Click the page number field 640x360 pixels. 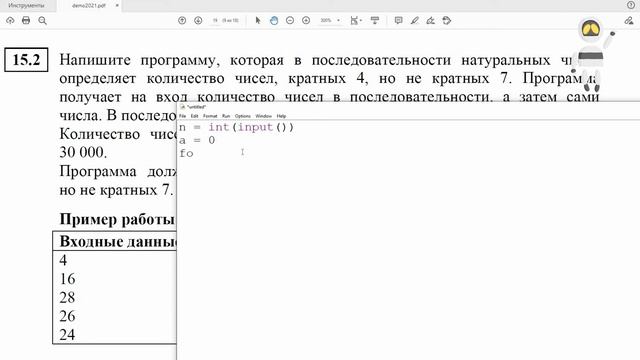[215, 20]
